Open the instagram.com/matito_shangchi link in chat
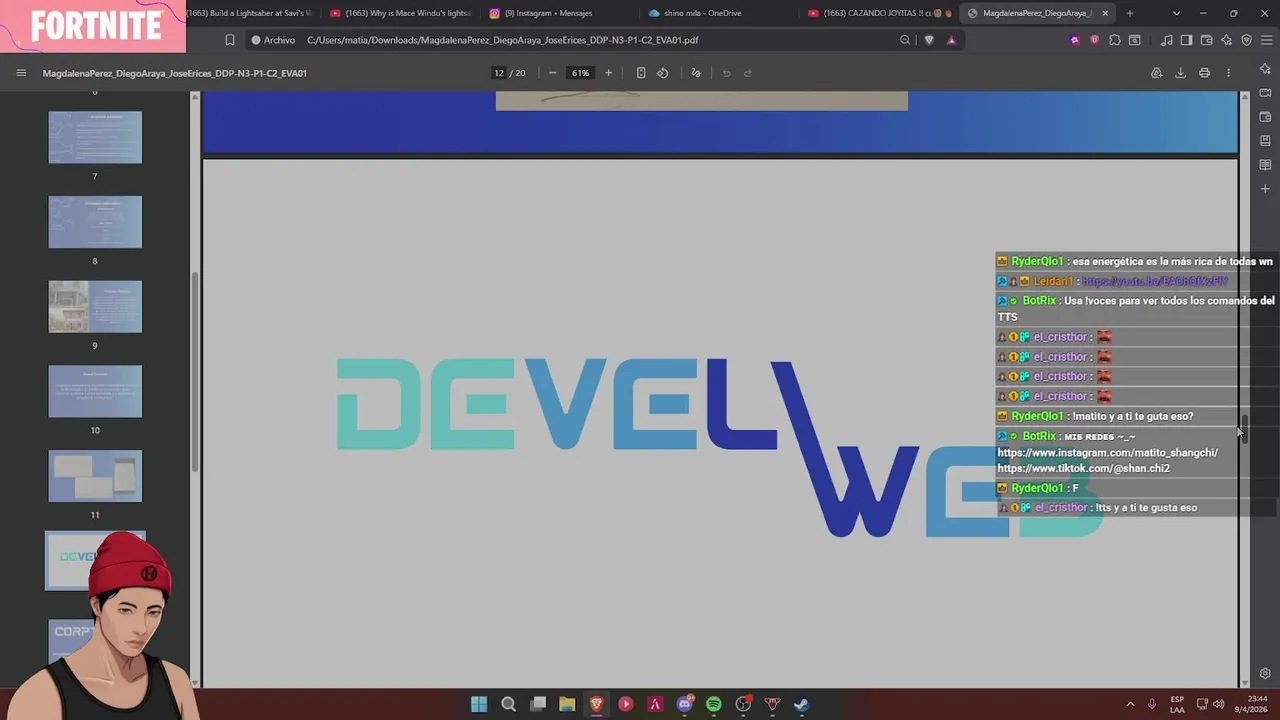Image resolution: width=1280 pixels, height=720 pixels. pos(1107,453)
